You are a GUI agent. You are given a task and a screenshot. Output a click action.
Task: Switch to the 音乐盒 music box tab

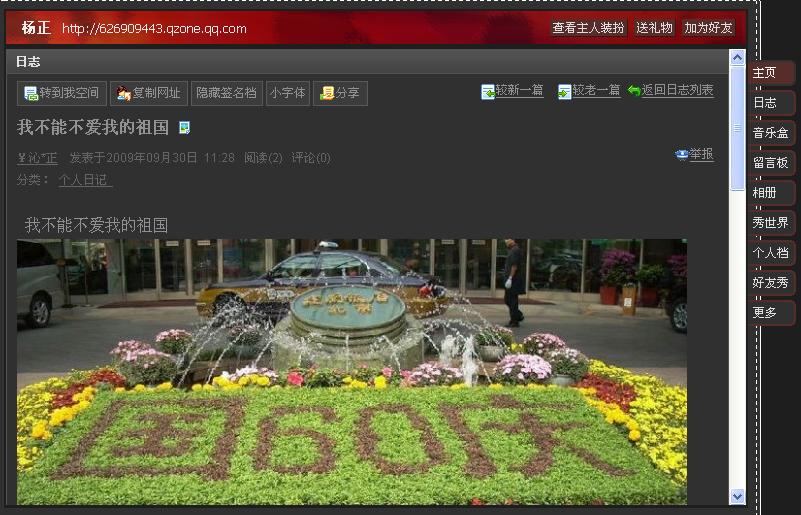770,133
